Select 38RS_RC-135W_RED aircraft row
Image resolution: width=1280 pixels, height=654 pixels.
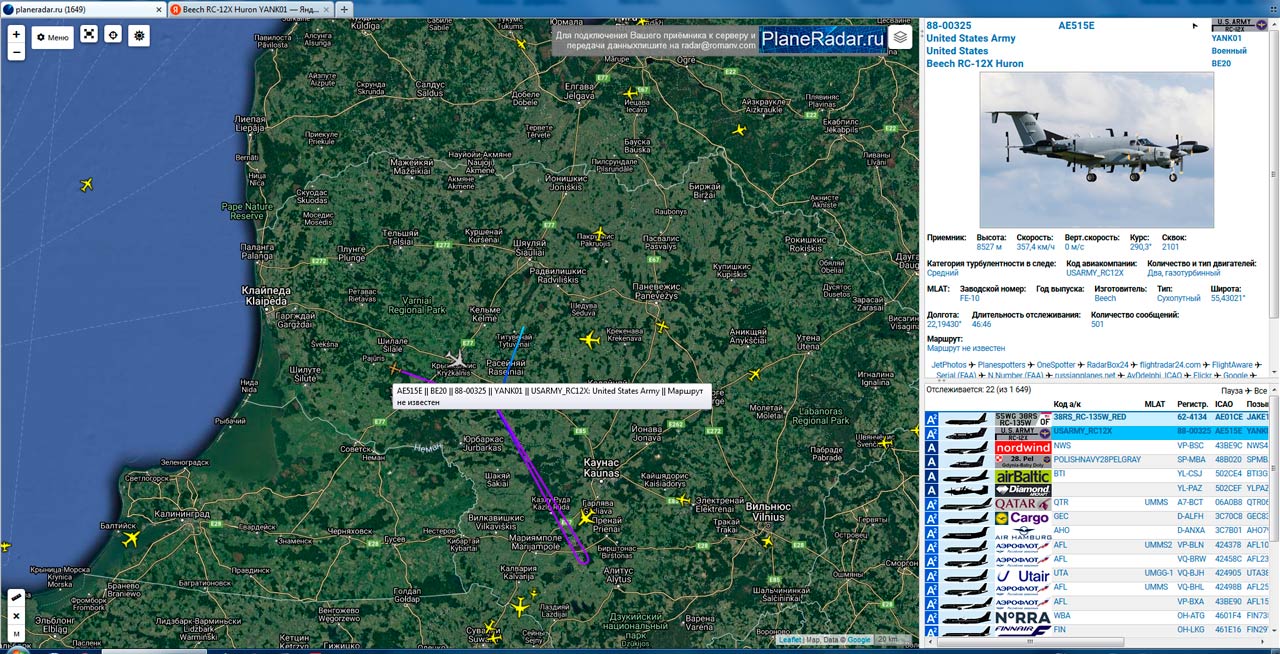point(1097,418)
